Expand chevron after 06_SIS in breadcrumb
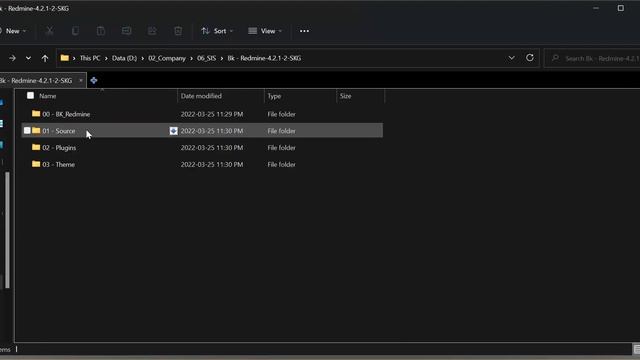This screenshot has height=360, width=640. [222, 58]
